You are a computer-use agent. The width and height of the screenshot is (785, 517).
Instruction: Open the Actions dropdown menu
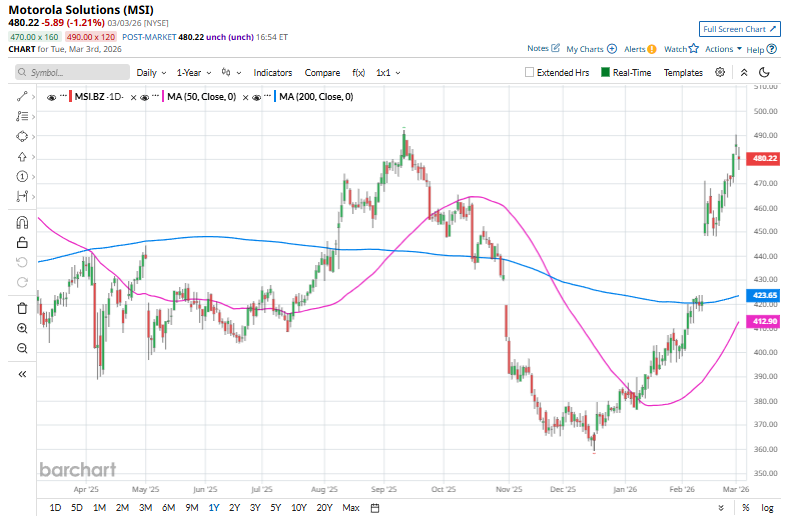[x=723, y=49]
